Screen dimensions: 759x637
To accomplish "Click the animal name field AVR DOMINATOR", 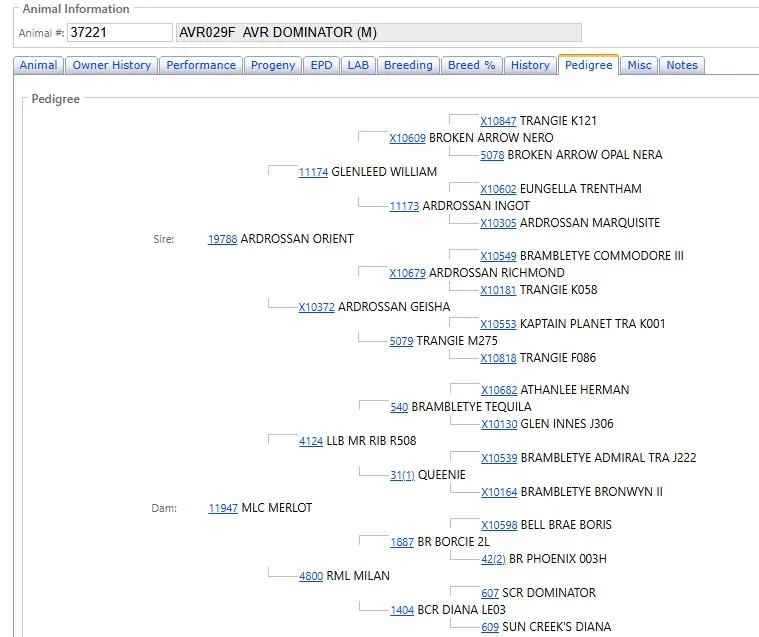I will (378, 33).
